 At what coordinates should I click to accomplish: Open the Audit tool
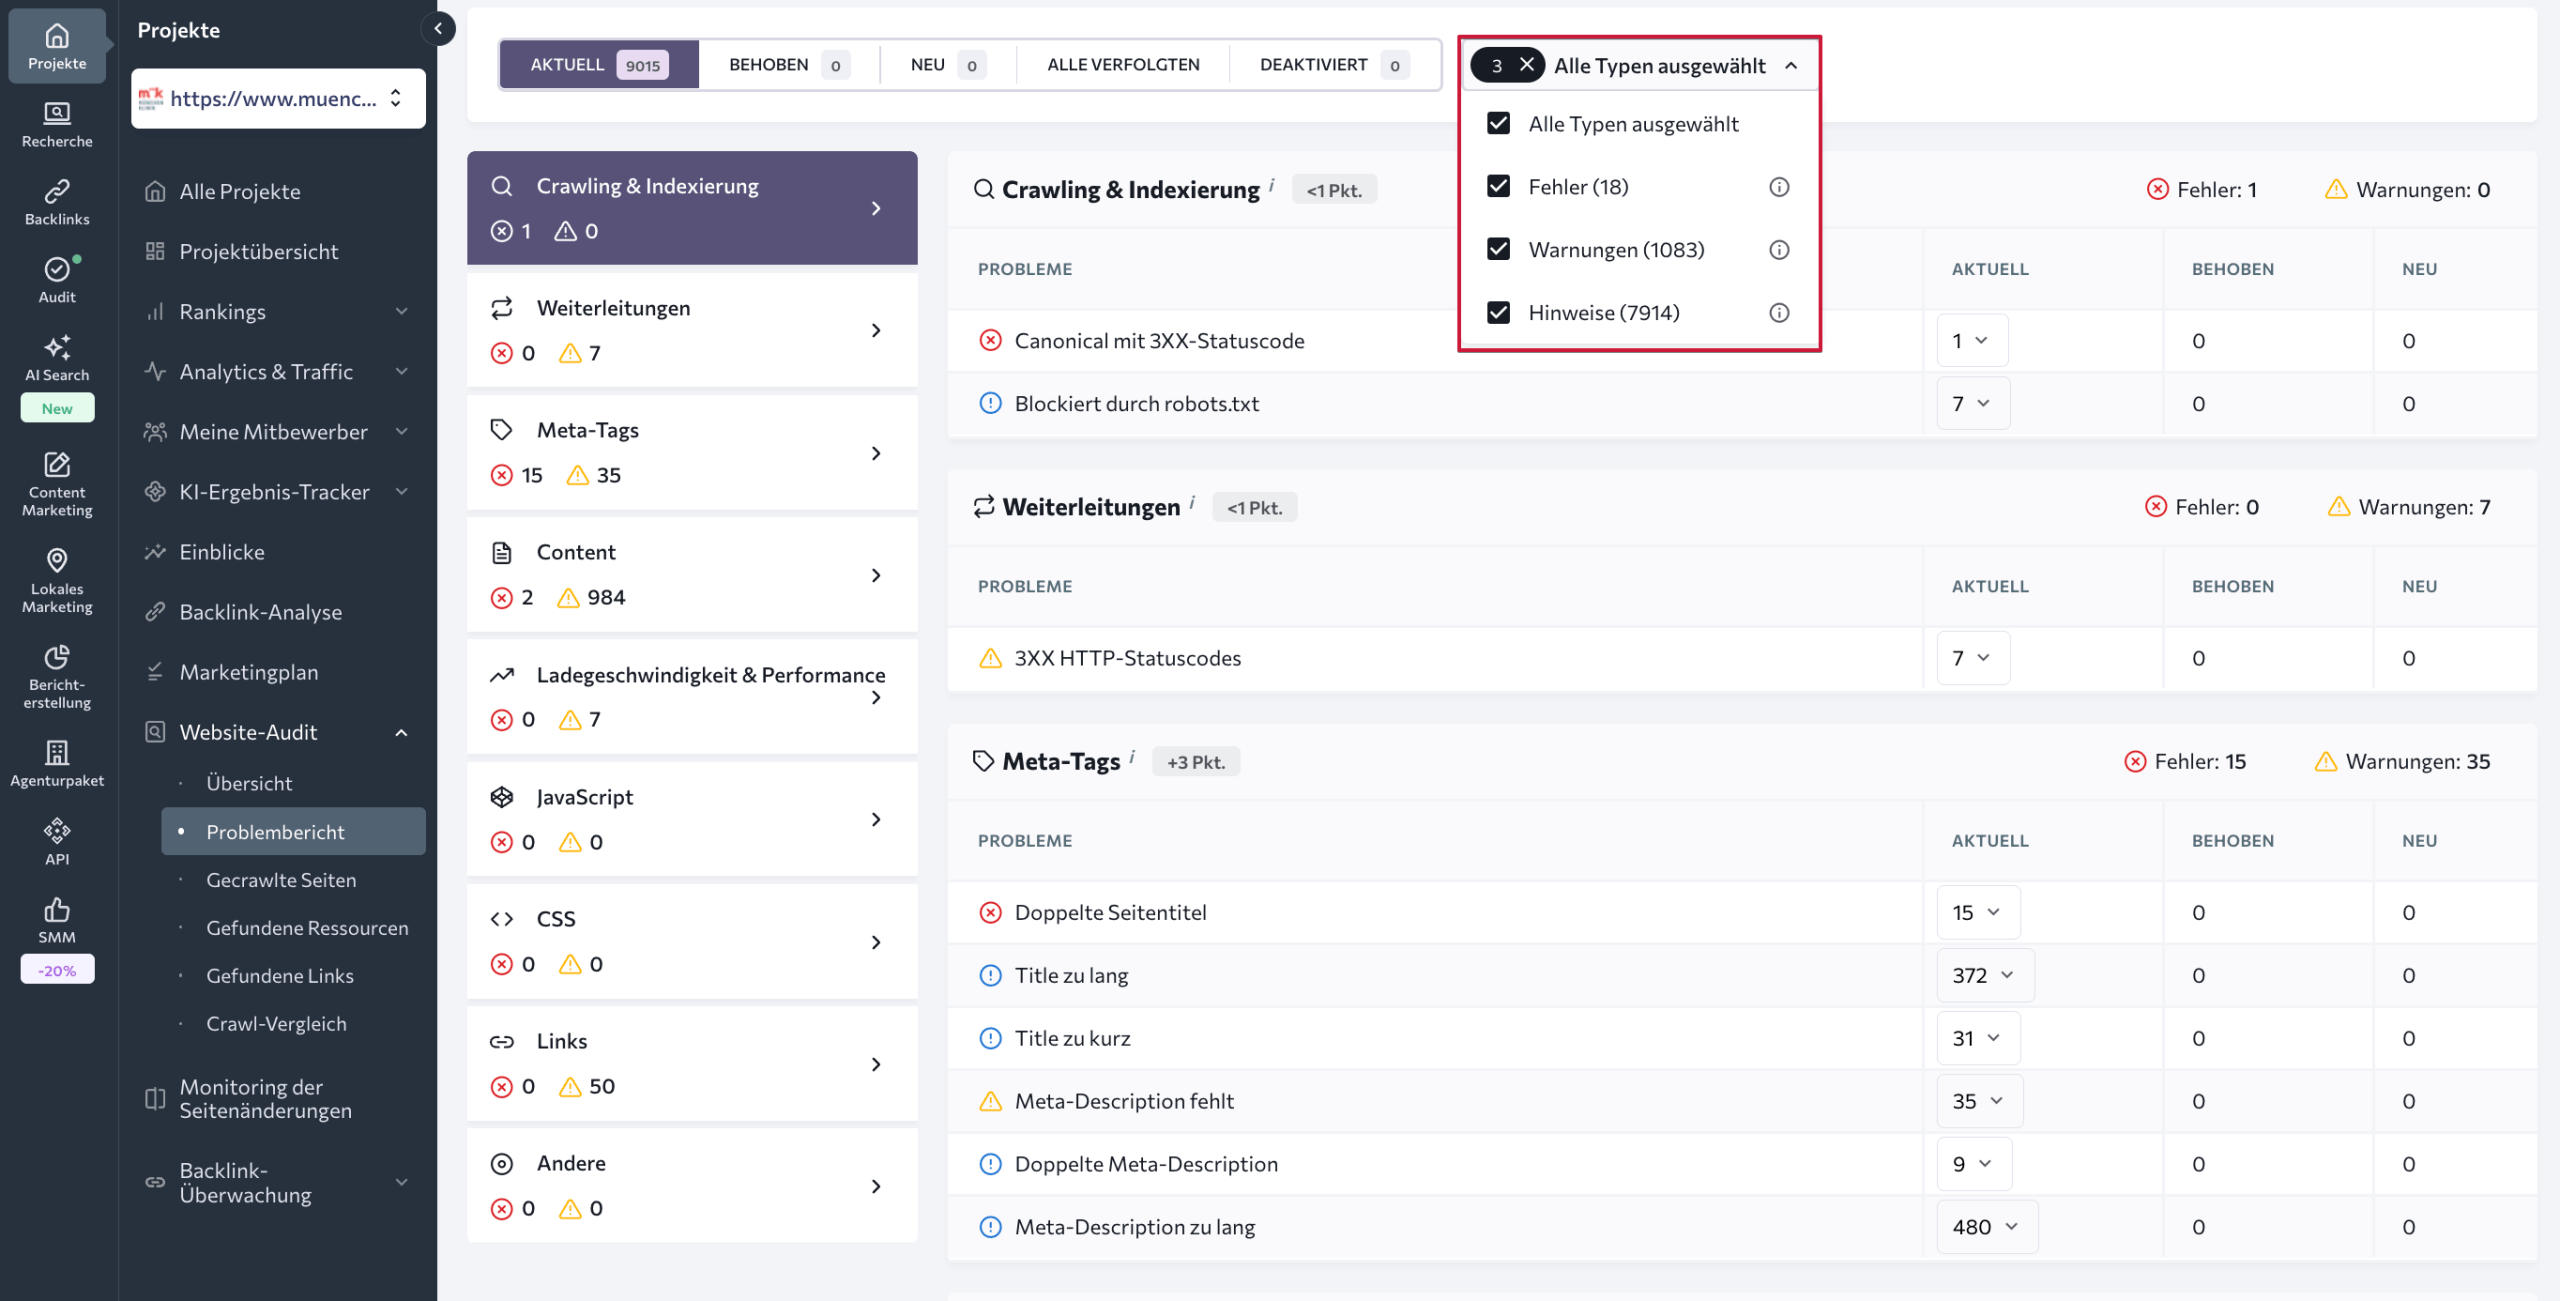pos(56,278)
